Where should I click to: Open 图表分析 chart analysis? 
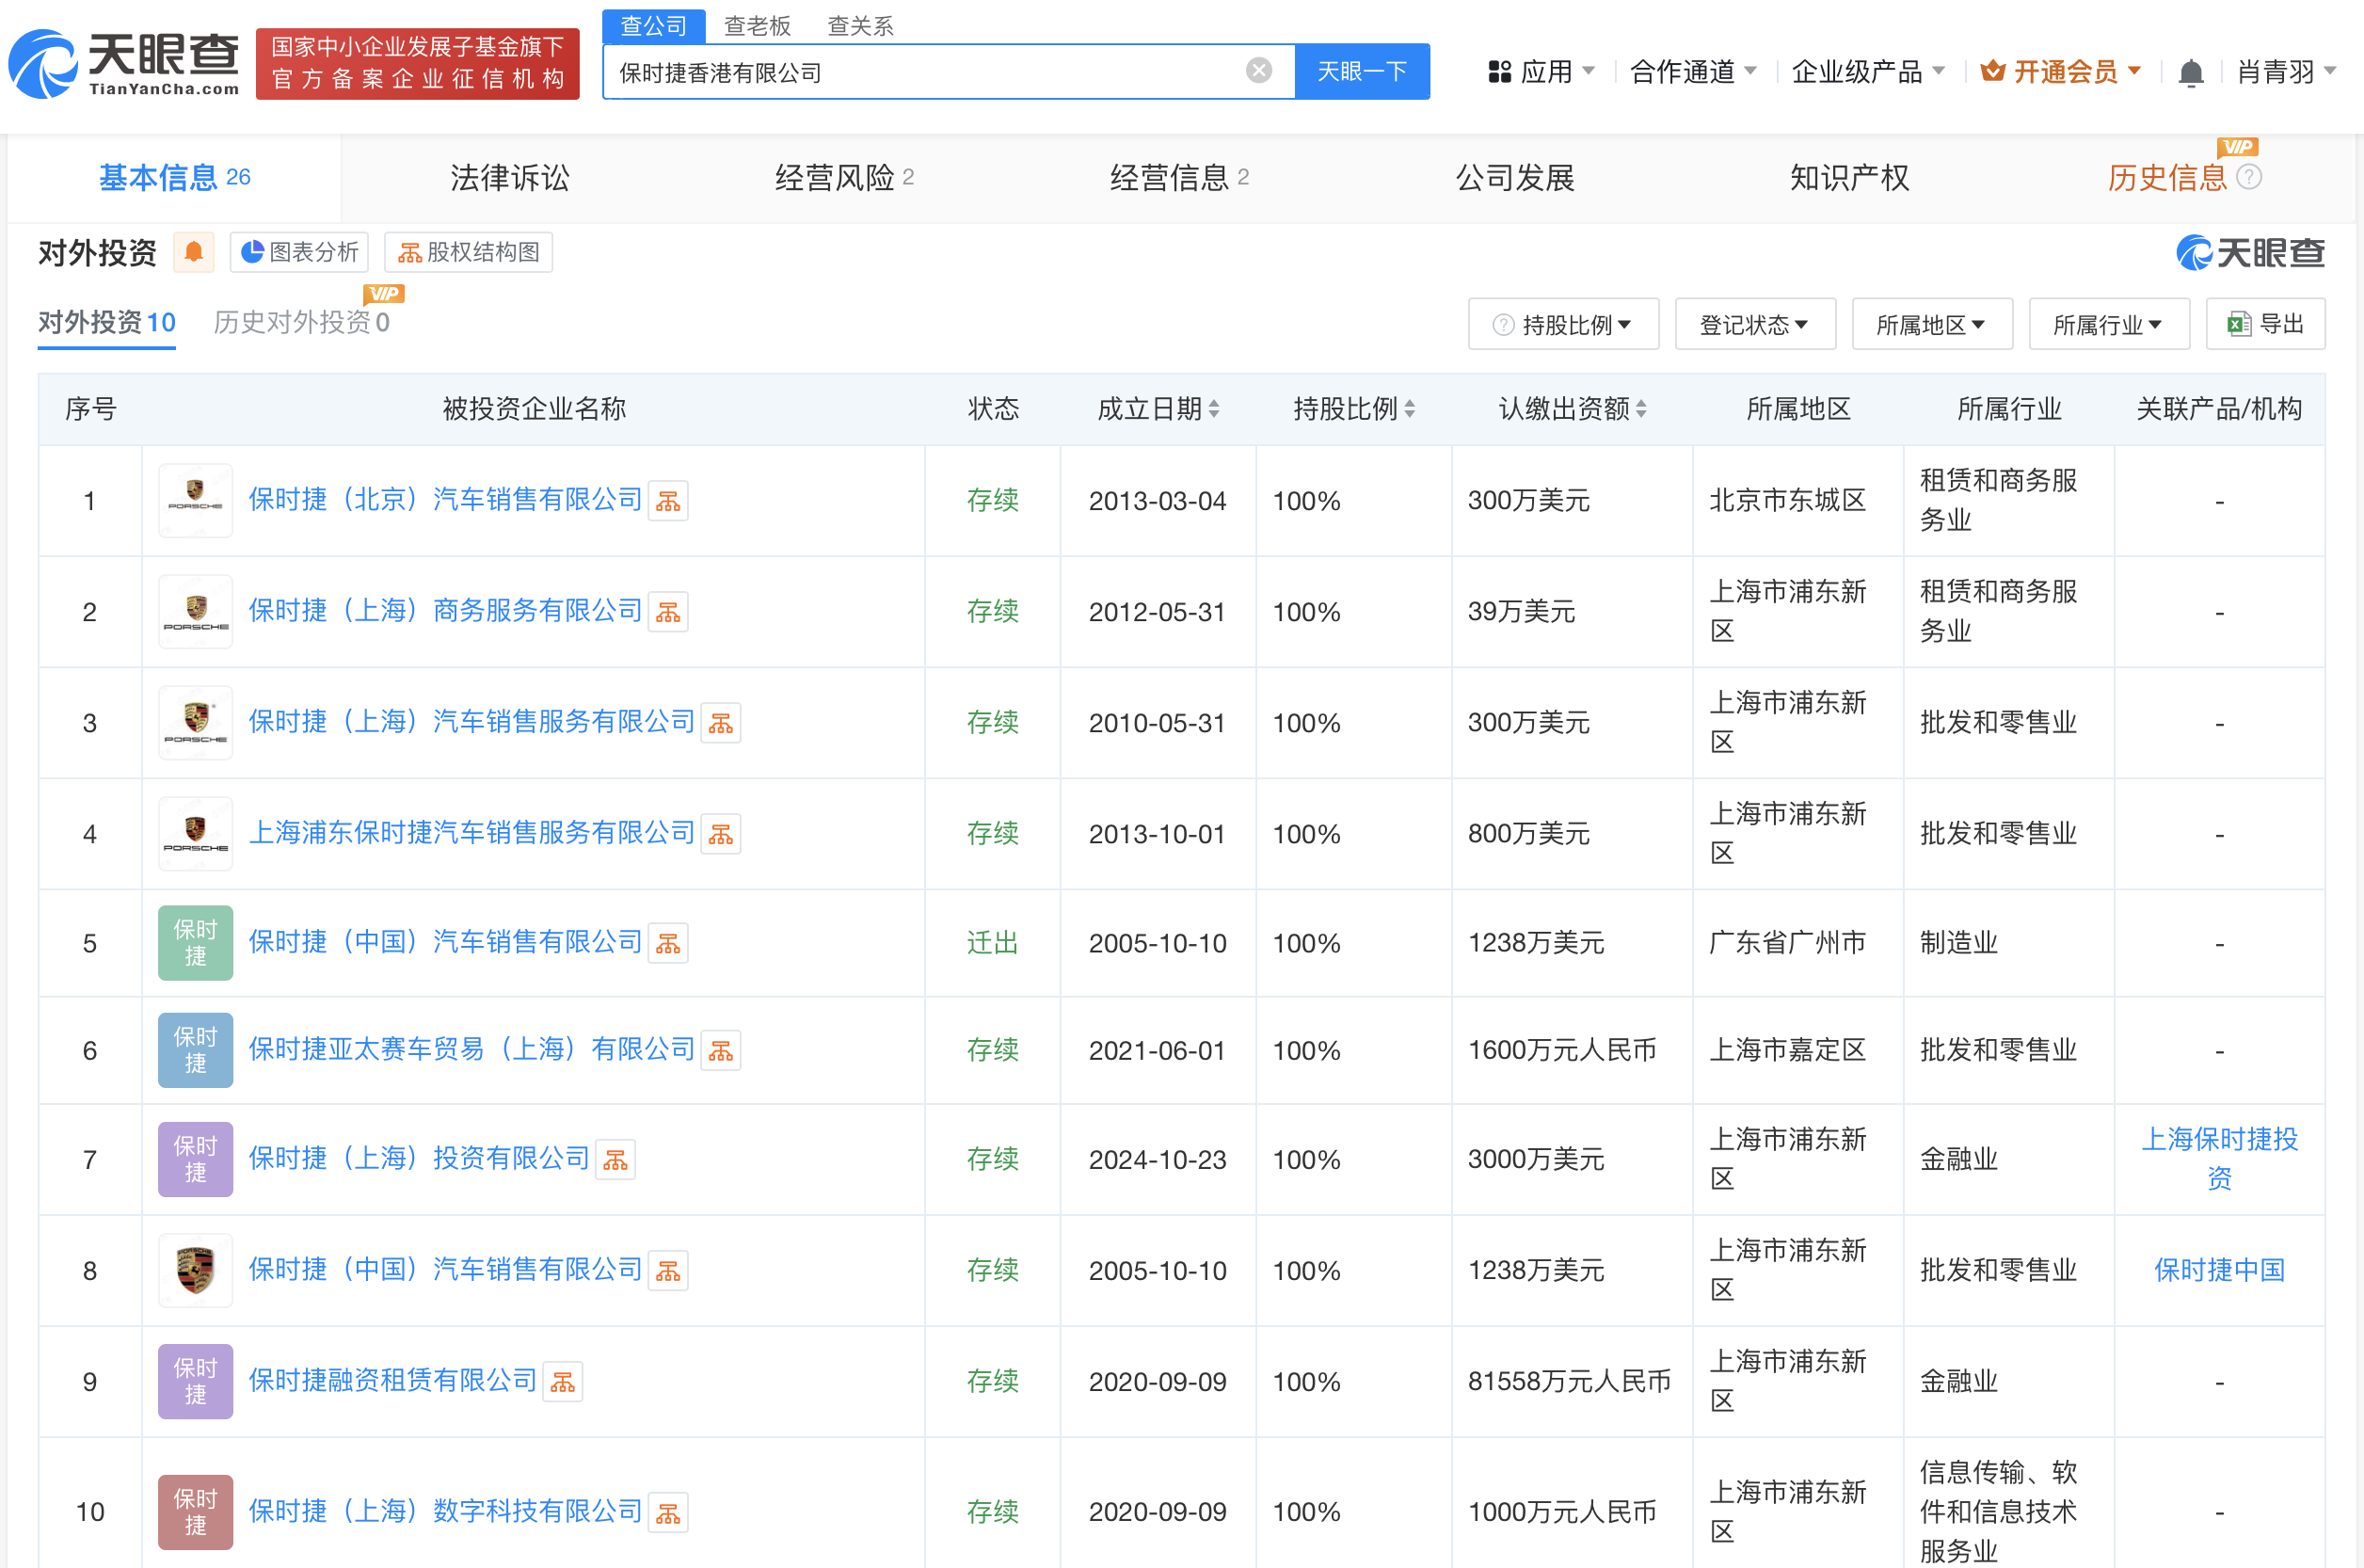pyautogui.click(x=300, y=252)
